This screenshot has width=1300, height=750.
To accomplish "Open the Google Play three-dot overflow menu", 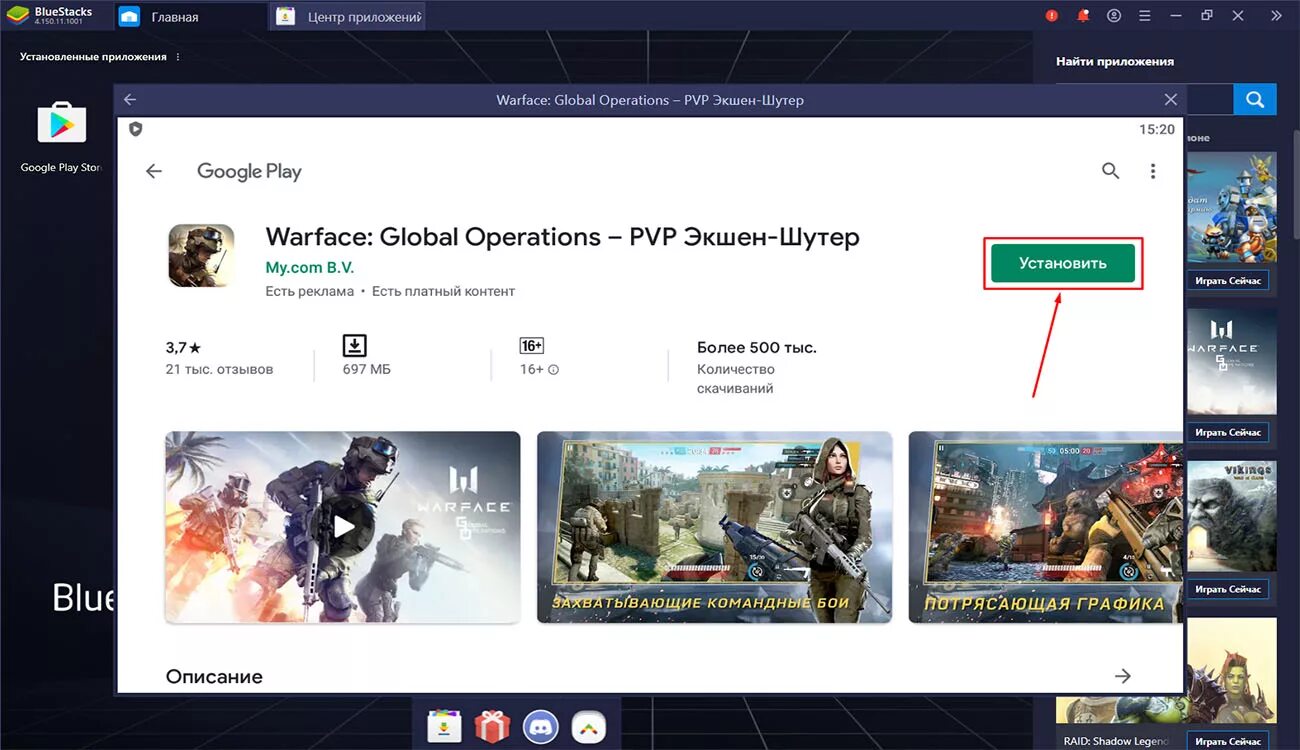I will [1153, 171].
